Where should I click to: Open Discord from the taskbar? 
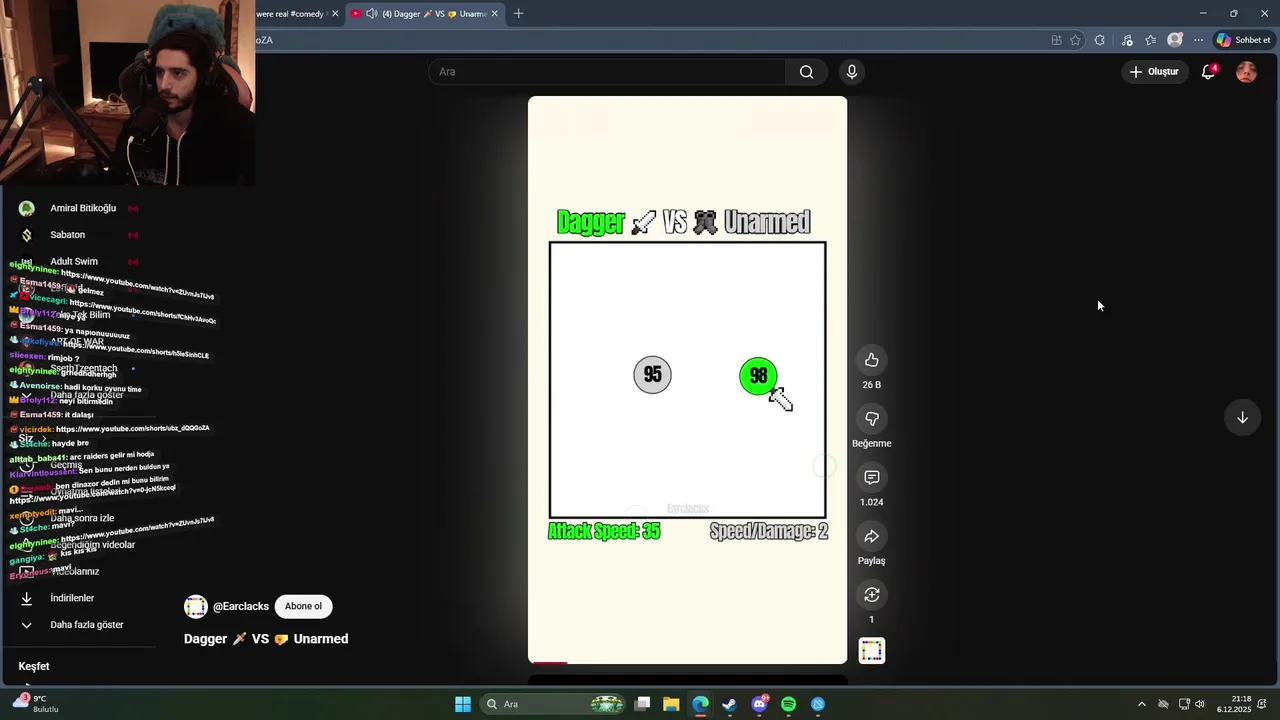759,704
